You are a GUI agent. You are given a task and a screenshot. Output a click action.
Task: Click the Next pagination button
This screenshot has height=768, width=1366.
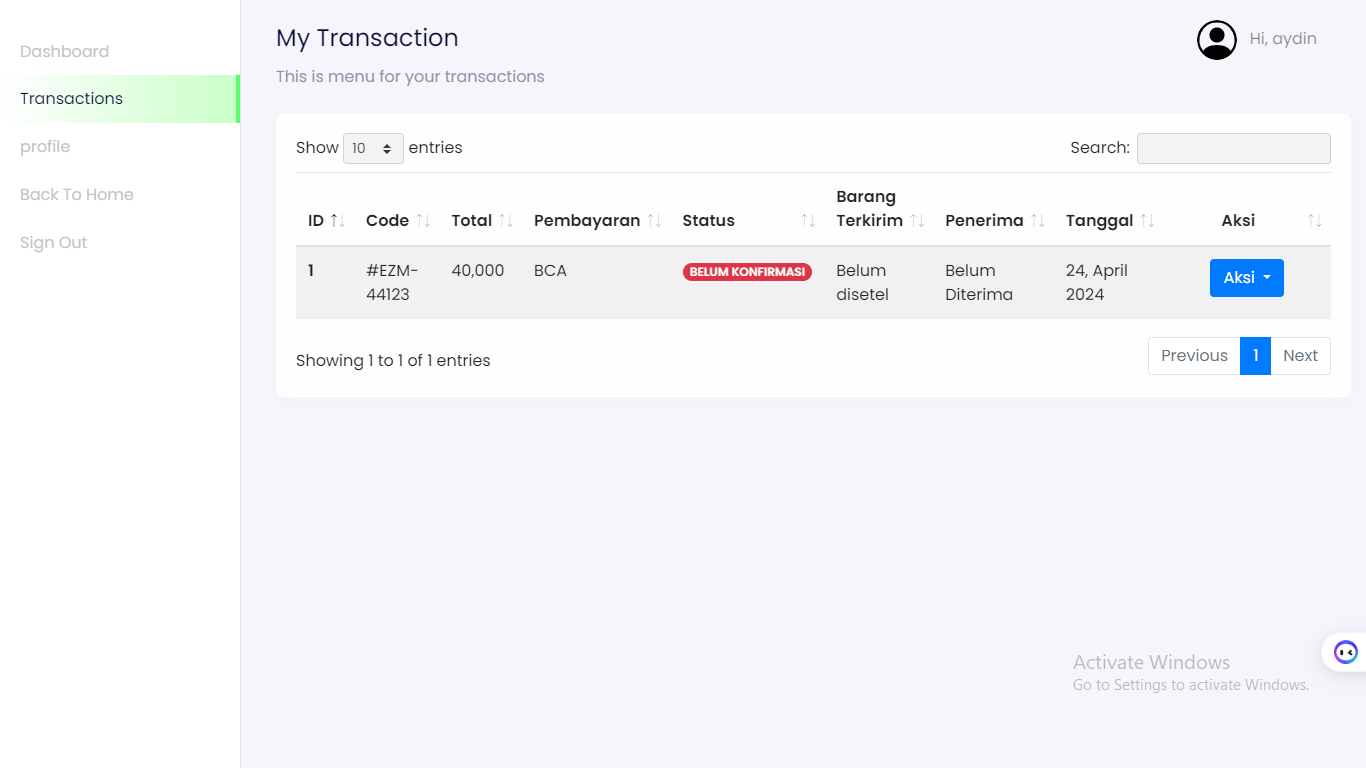click(1300, 356)
